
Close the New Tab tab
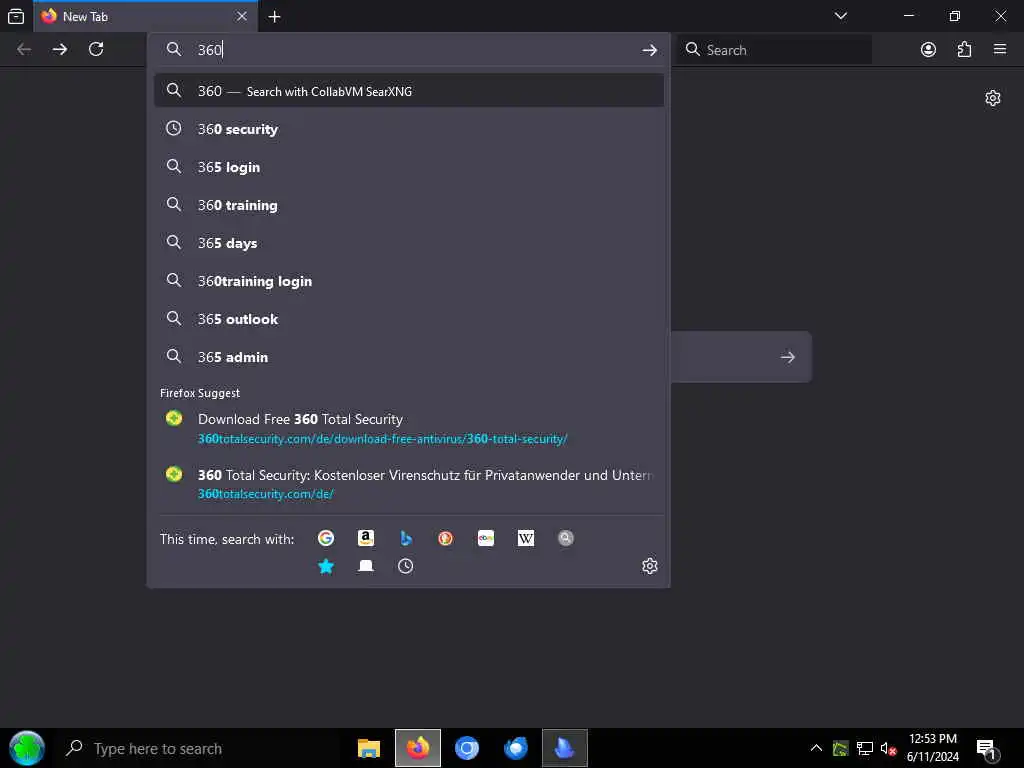pyautogui.click(x=242, y=16)
